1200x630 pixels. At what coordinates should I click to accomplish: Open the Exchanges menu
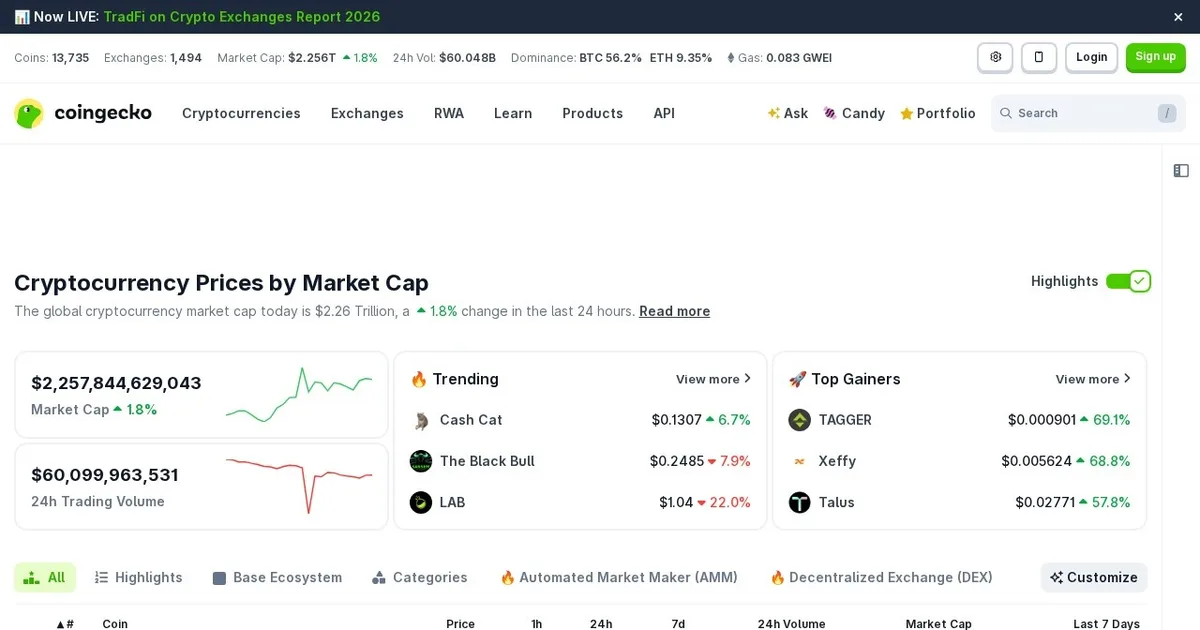[x=367, y=113]
